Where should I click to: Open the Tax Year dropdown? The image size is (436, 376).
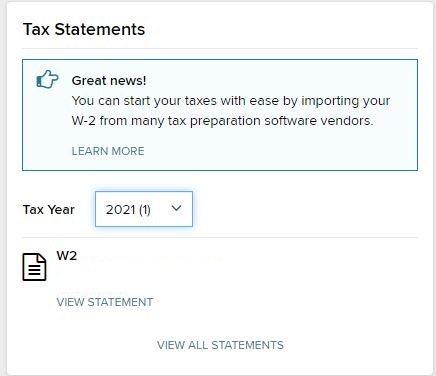144,209
